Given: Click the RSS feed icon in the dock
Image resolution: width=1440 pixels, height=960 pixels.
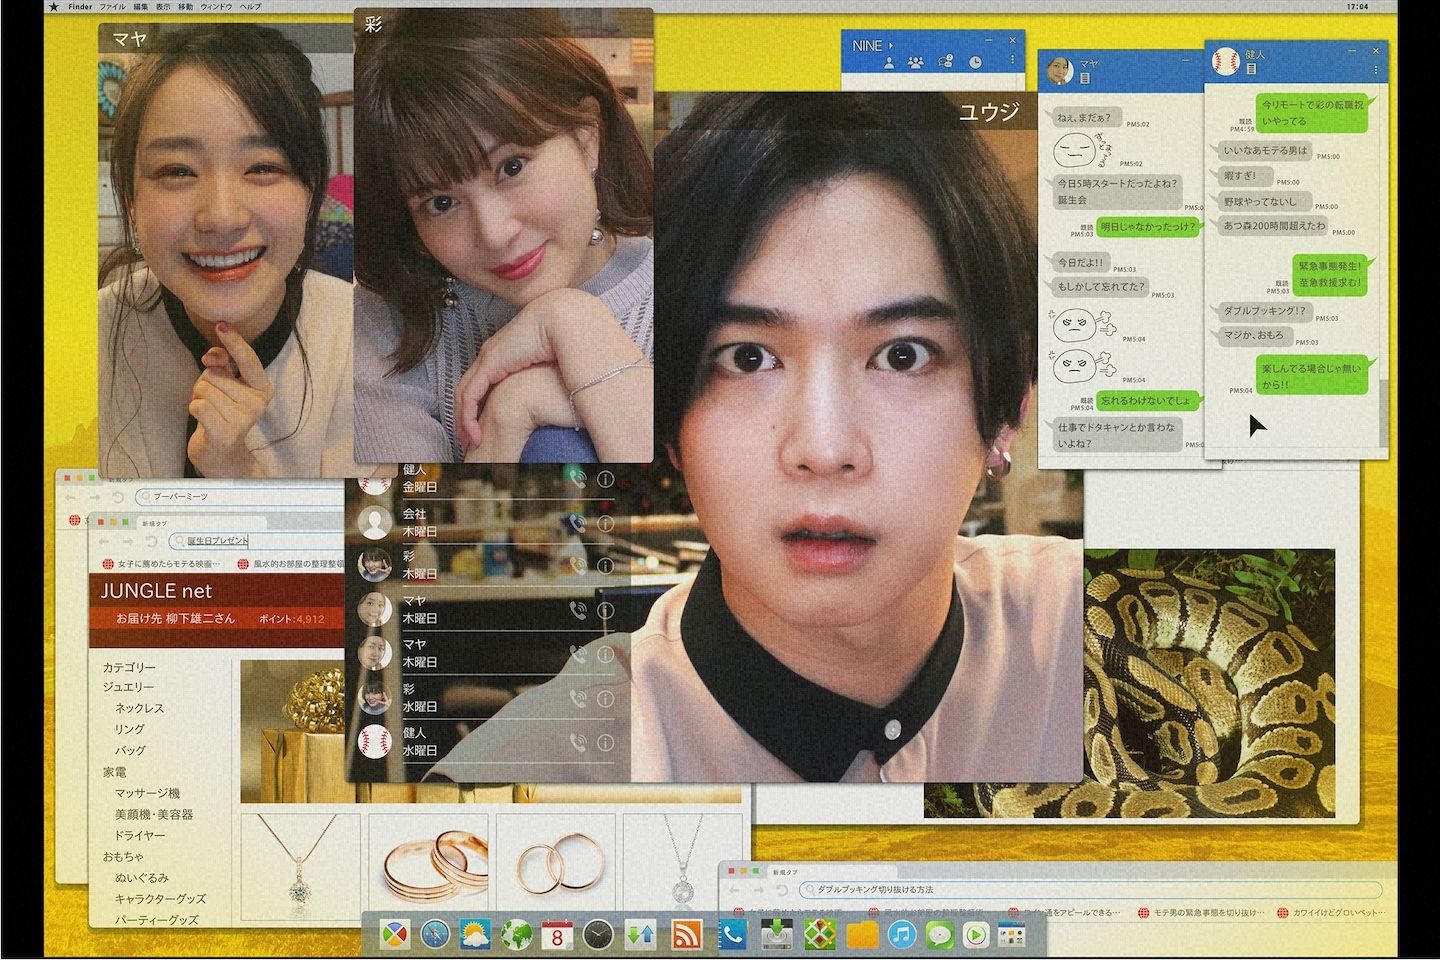Looking at the screenshot, I should click(x=687, y=935).
